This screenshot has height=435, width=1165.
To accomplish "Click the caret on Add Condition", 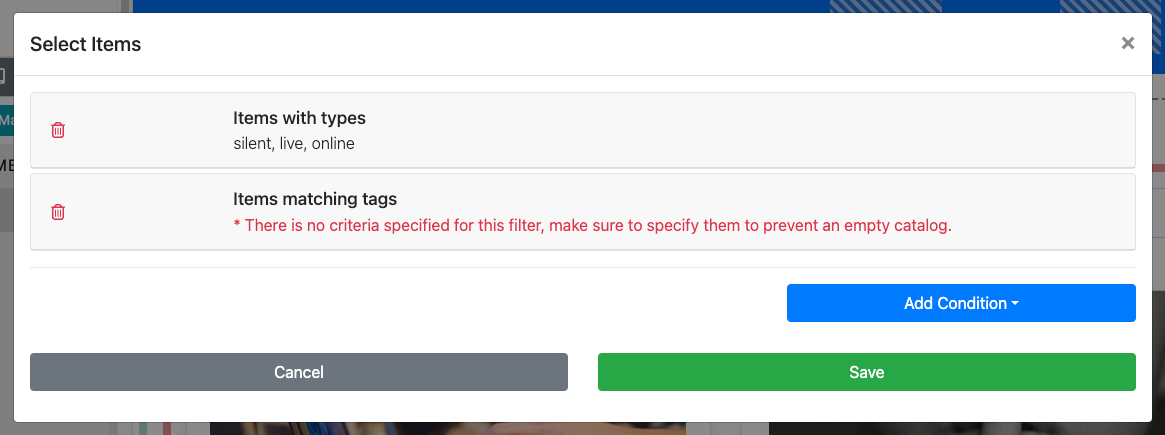I will [x=1015, y=303].
